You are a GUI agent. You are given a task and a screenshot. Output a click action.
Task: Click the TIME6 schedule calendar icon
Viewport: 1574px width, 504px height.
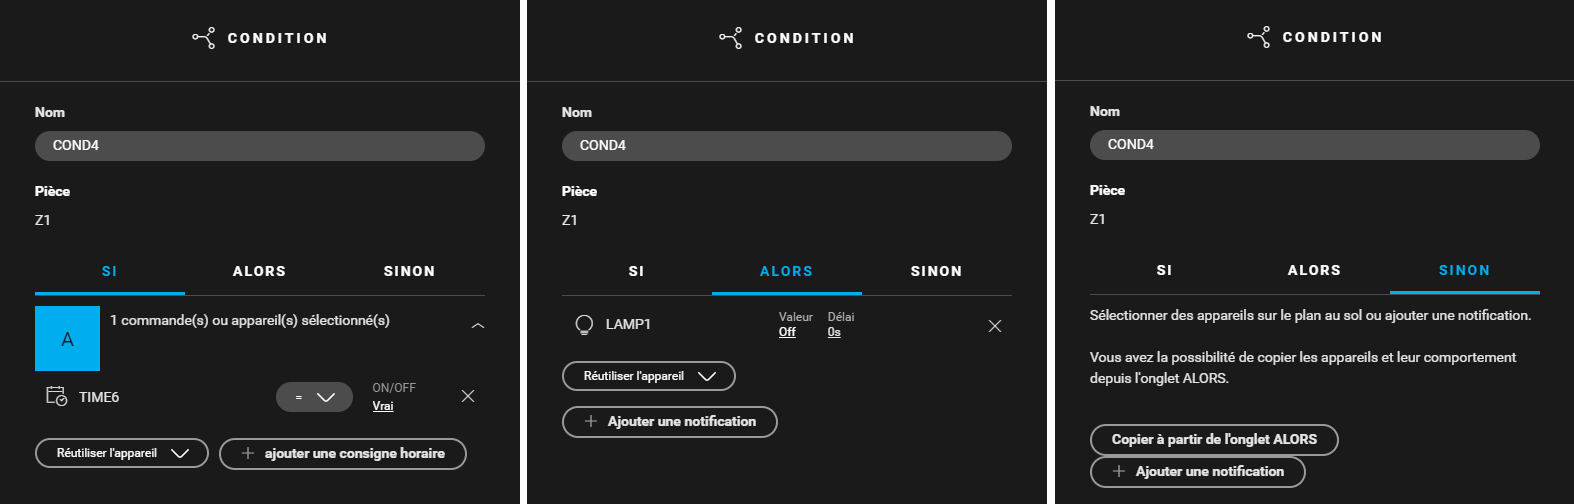[57, 396]
